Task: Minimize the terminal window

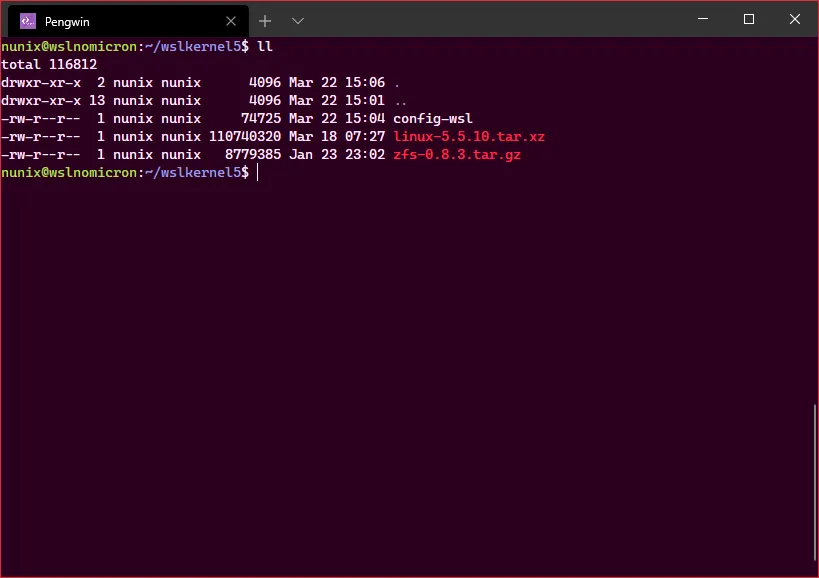Action: pos(702,20)
